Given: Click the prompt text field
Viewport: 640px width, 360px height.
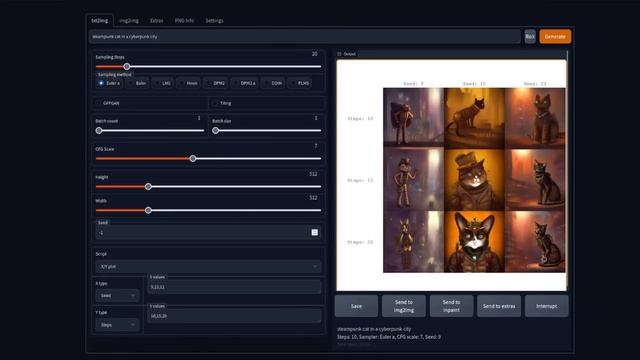Looking at the screenshot, I should pyautogui.click(x=304, y=36).
